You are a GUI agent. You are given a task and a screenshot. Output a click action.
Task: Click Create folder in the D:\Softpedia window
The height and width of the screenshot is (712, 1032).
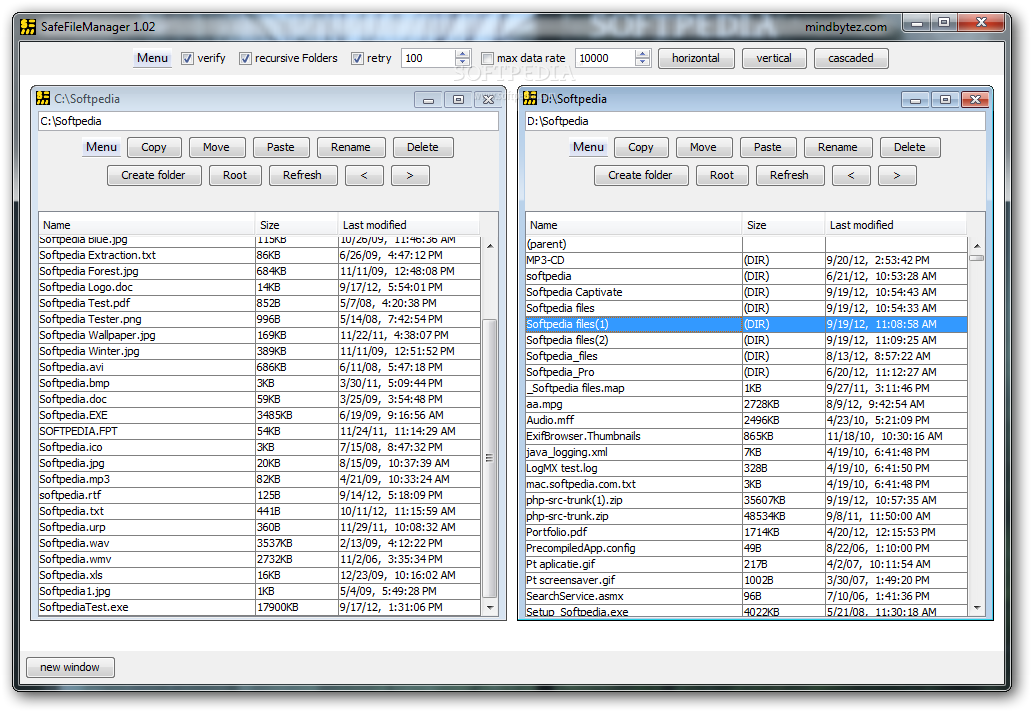click(x=640, y=175)
